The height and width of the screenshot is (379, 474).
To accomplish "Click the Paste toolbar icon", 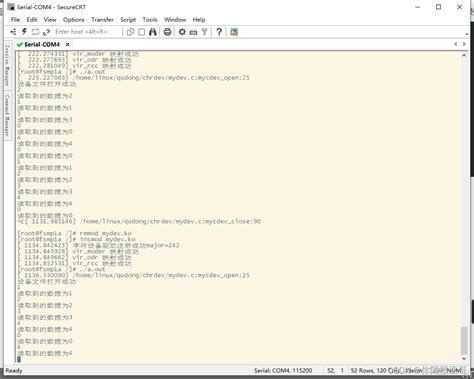I will tap(142, 32).
